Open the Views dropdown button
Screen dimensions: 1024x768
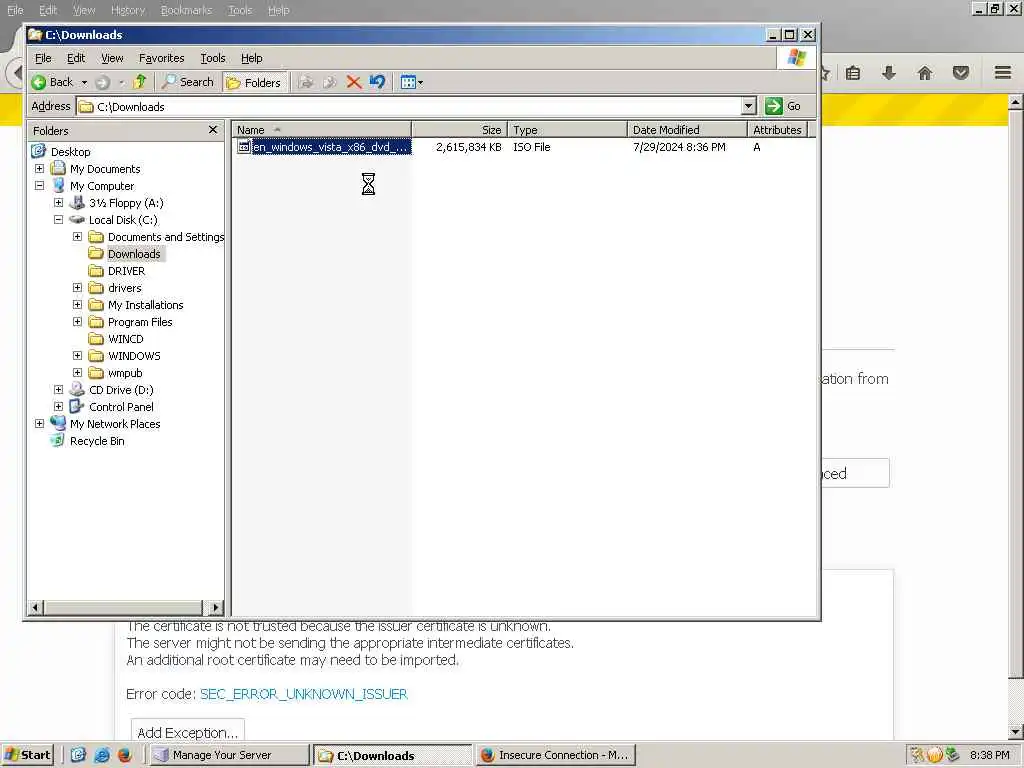(411, 82)
